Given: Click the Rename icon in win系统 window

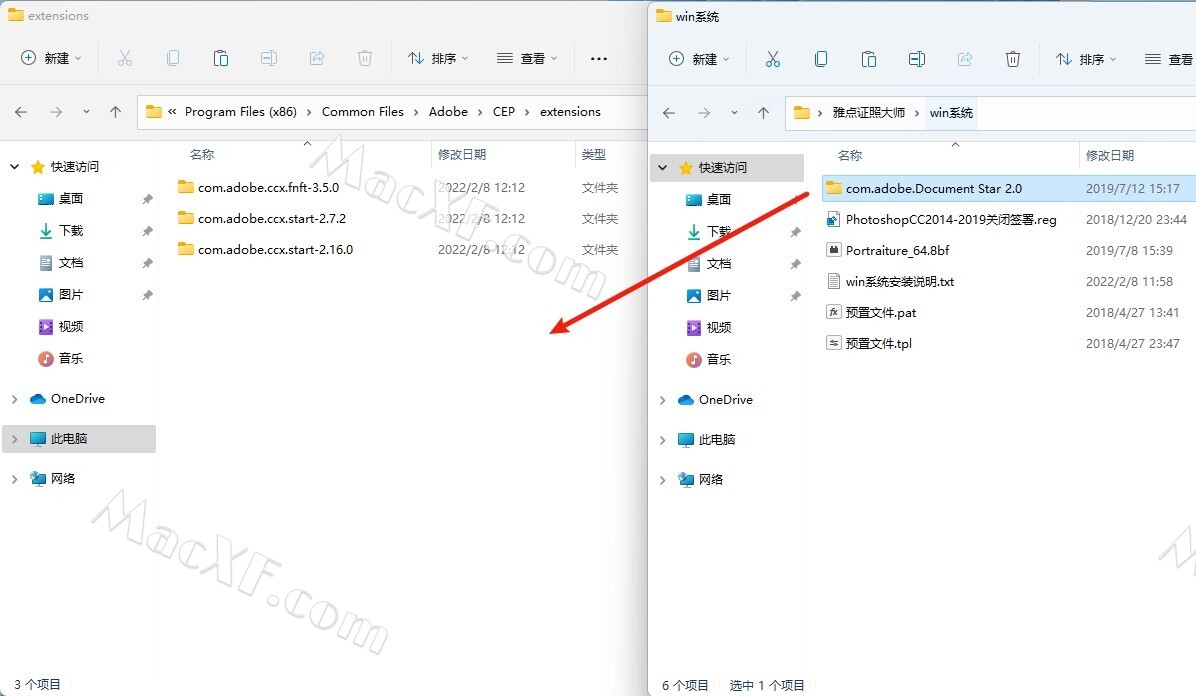Looking at the screenshot, I should [x=917, y=59].
